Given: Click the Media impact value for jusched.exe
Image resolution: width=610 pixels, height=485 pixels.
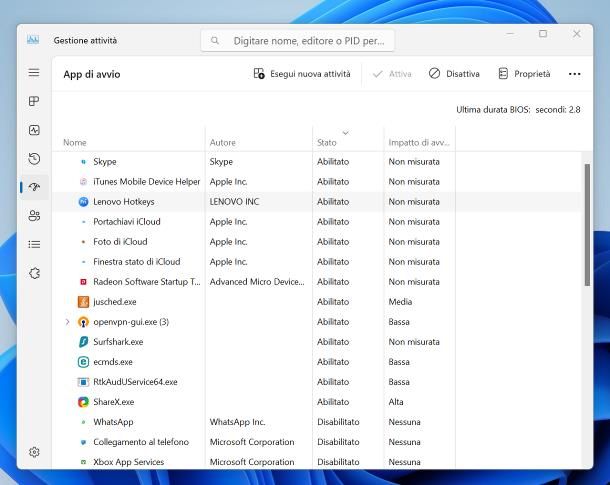Looking at the screenshot, I should click(400, 302).
